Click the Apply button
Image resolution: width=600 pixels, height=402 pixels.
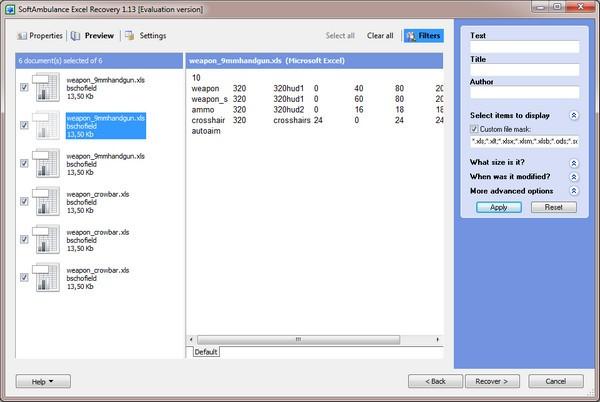pos(499,207)
